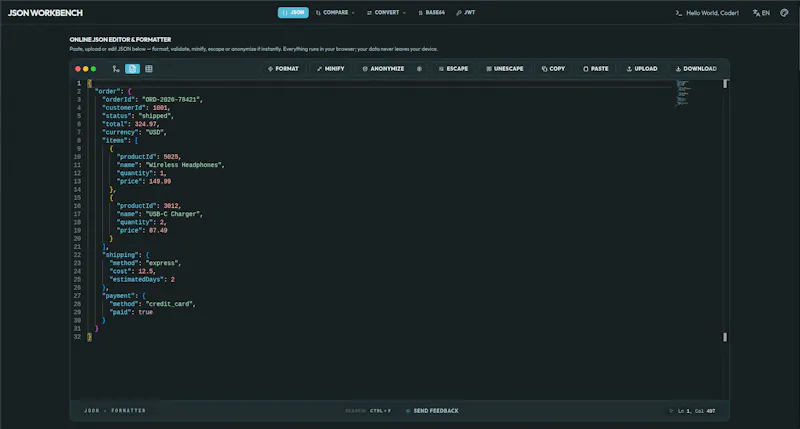Click the page heading Online JSON Editor & Formatter
800x429 pixels.
click(120, 39)
